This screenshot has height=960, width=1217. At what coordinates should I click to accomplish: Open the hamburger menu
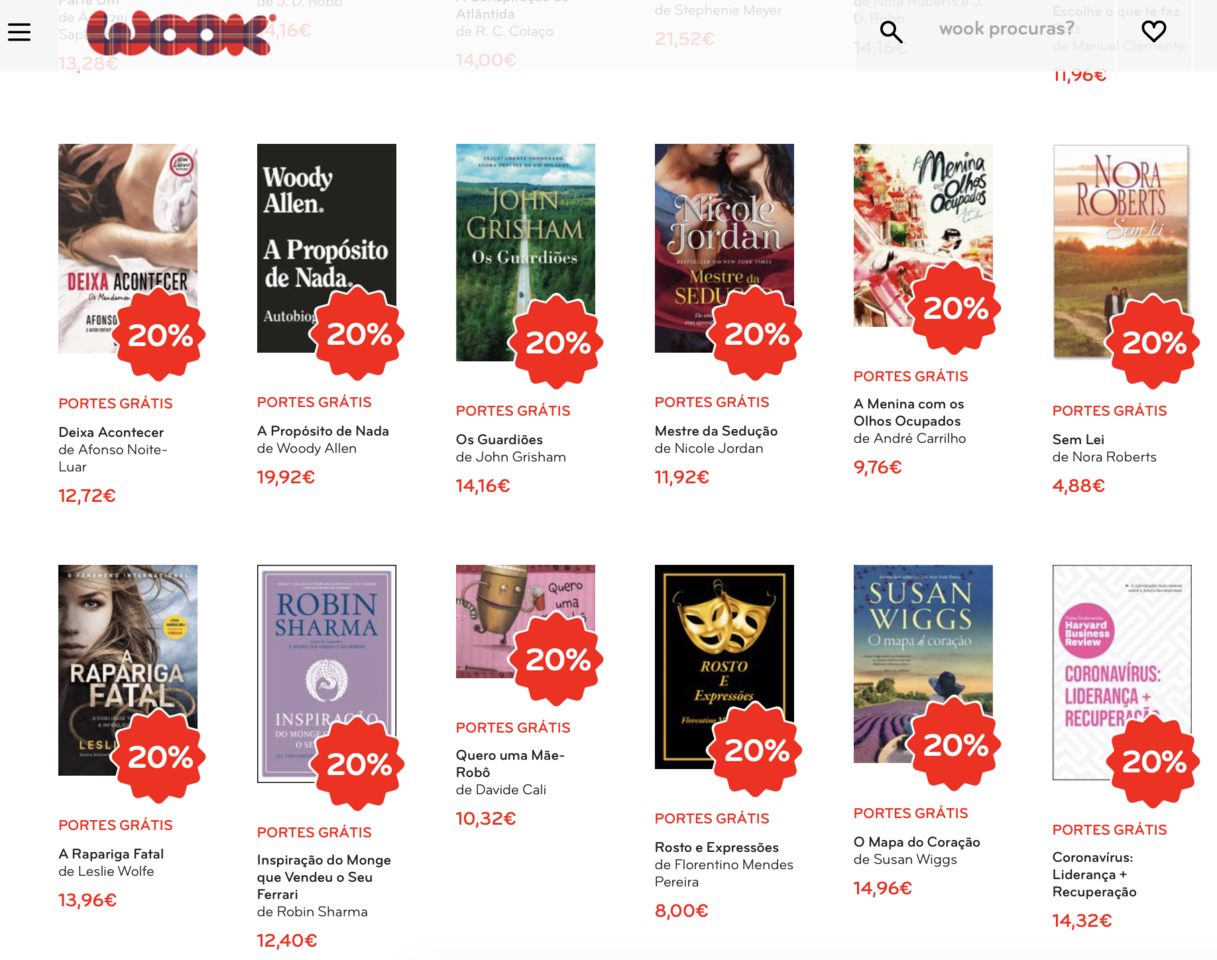19,32
